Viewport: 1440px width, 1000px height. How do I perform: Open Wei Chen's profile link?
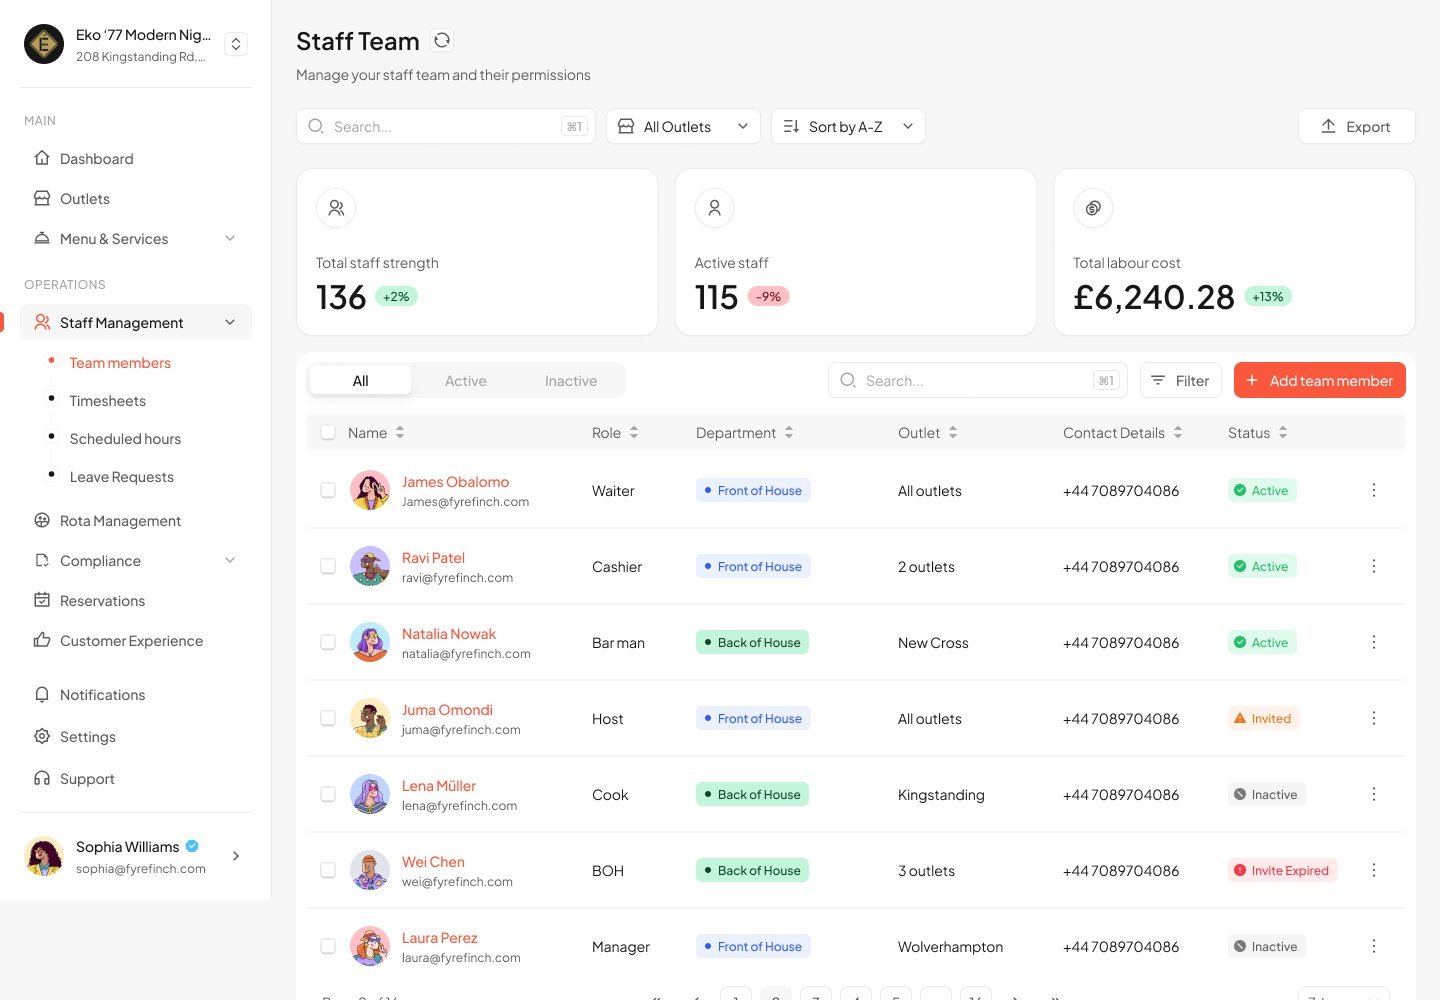tap(433, 861)
